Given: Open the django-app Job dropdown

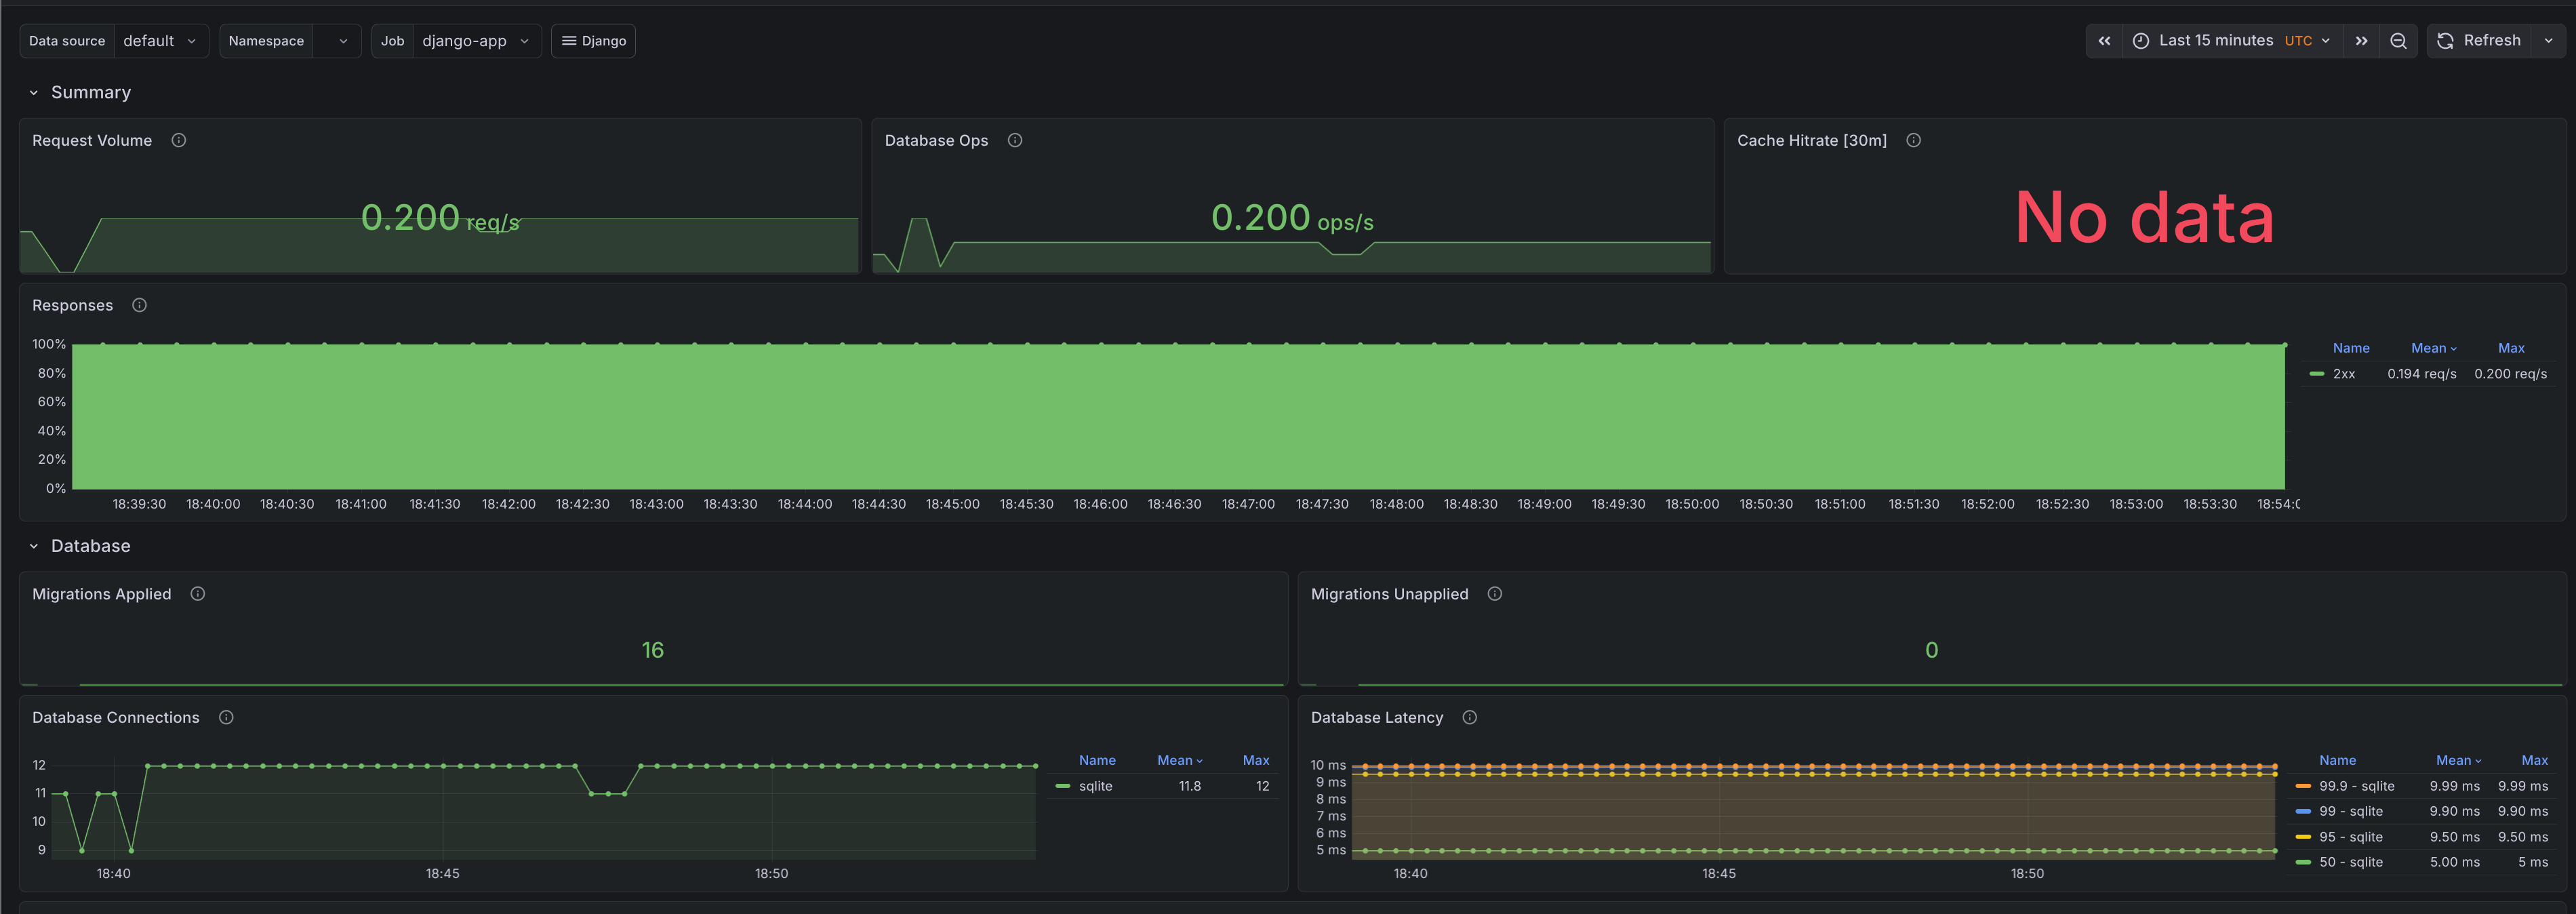Looking at the screenshot, I should [477, 40].
